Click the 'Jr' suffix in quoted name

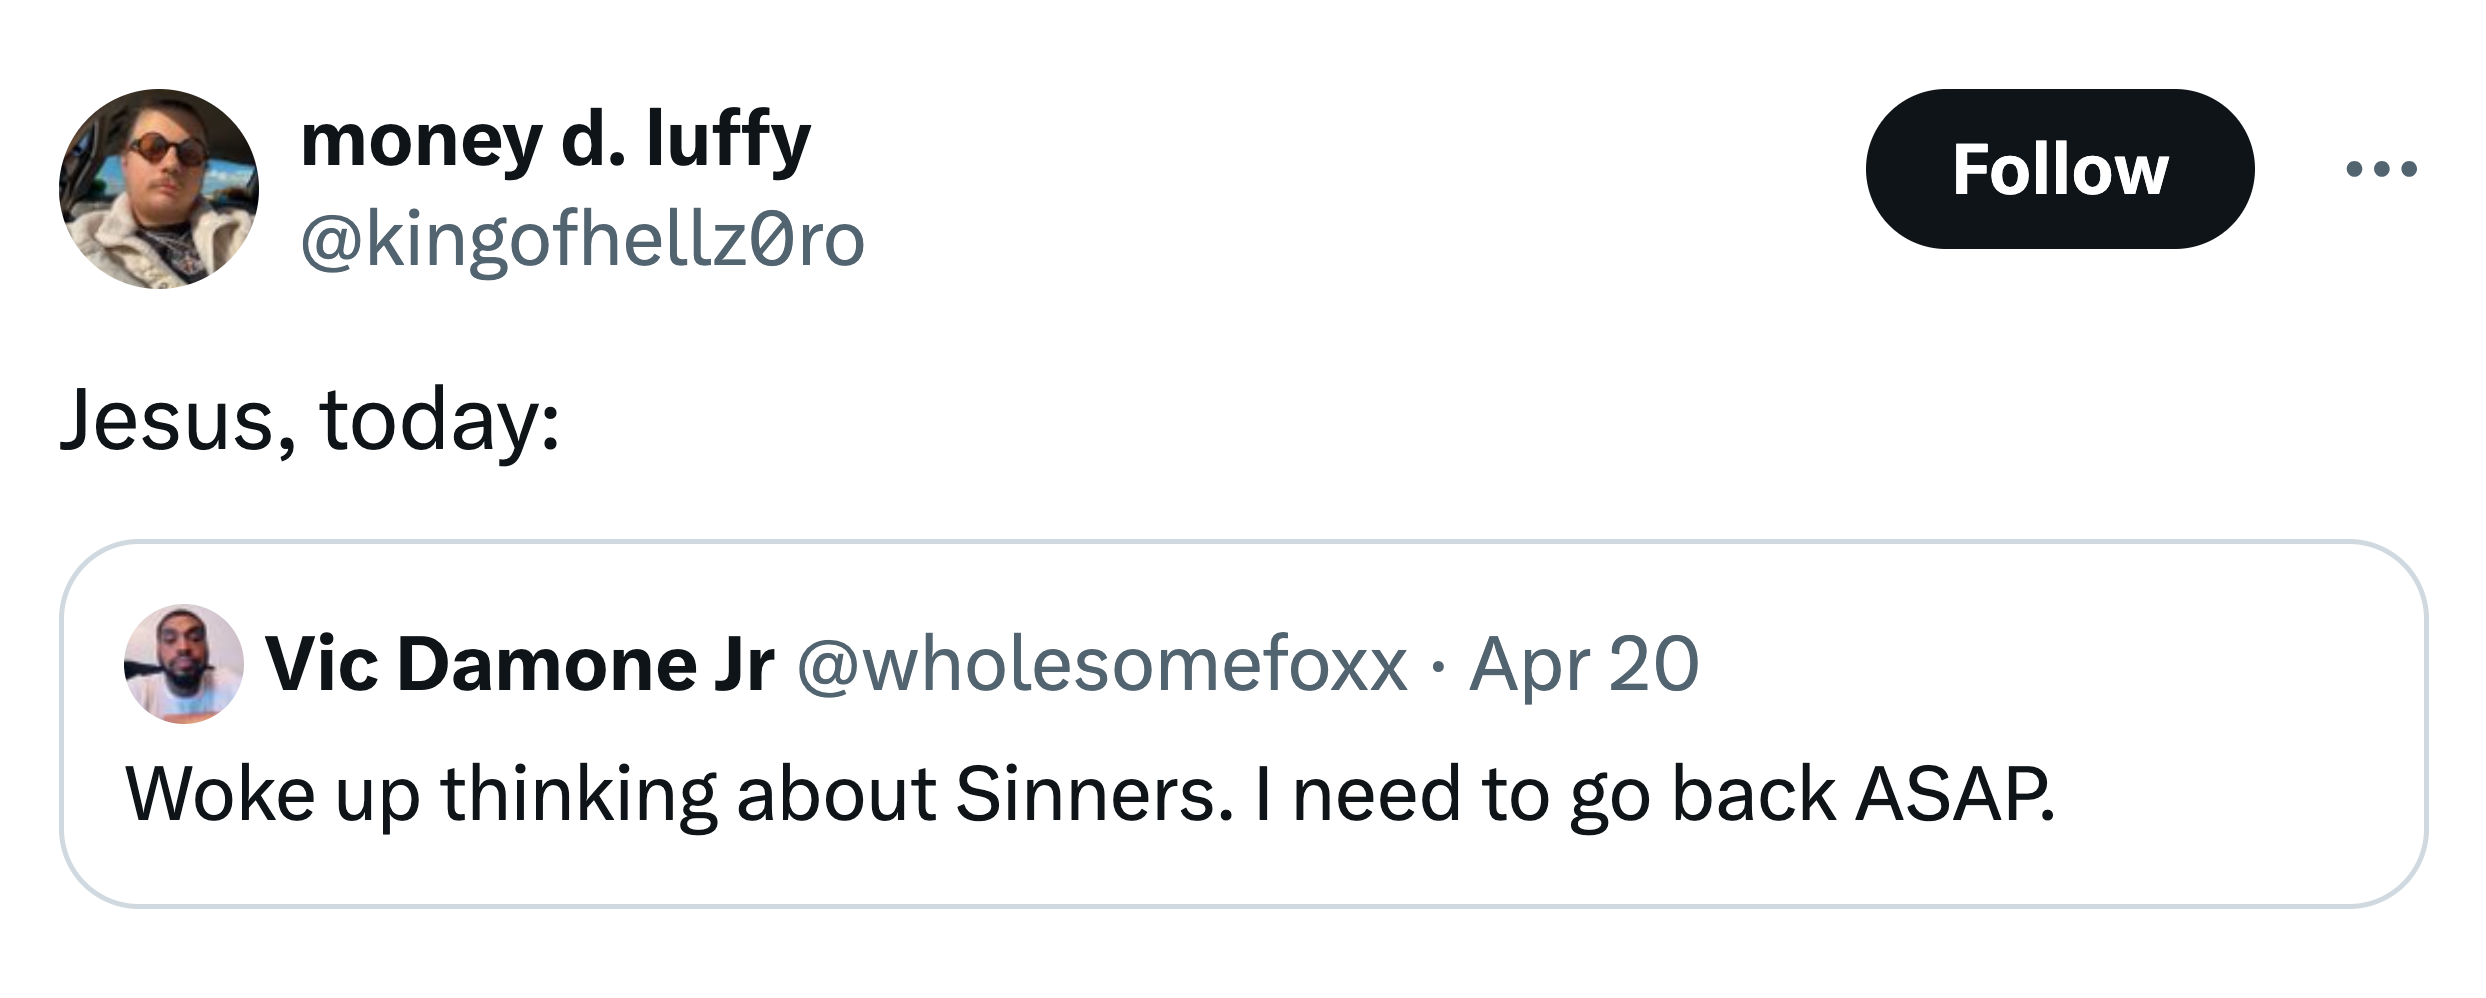pyautogui.click(x=743, y=665)
